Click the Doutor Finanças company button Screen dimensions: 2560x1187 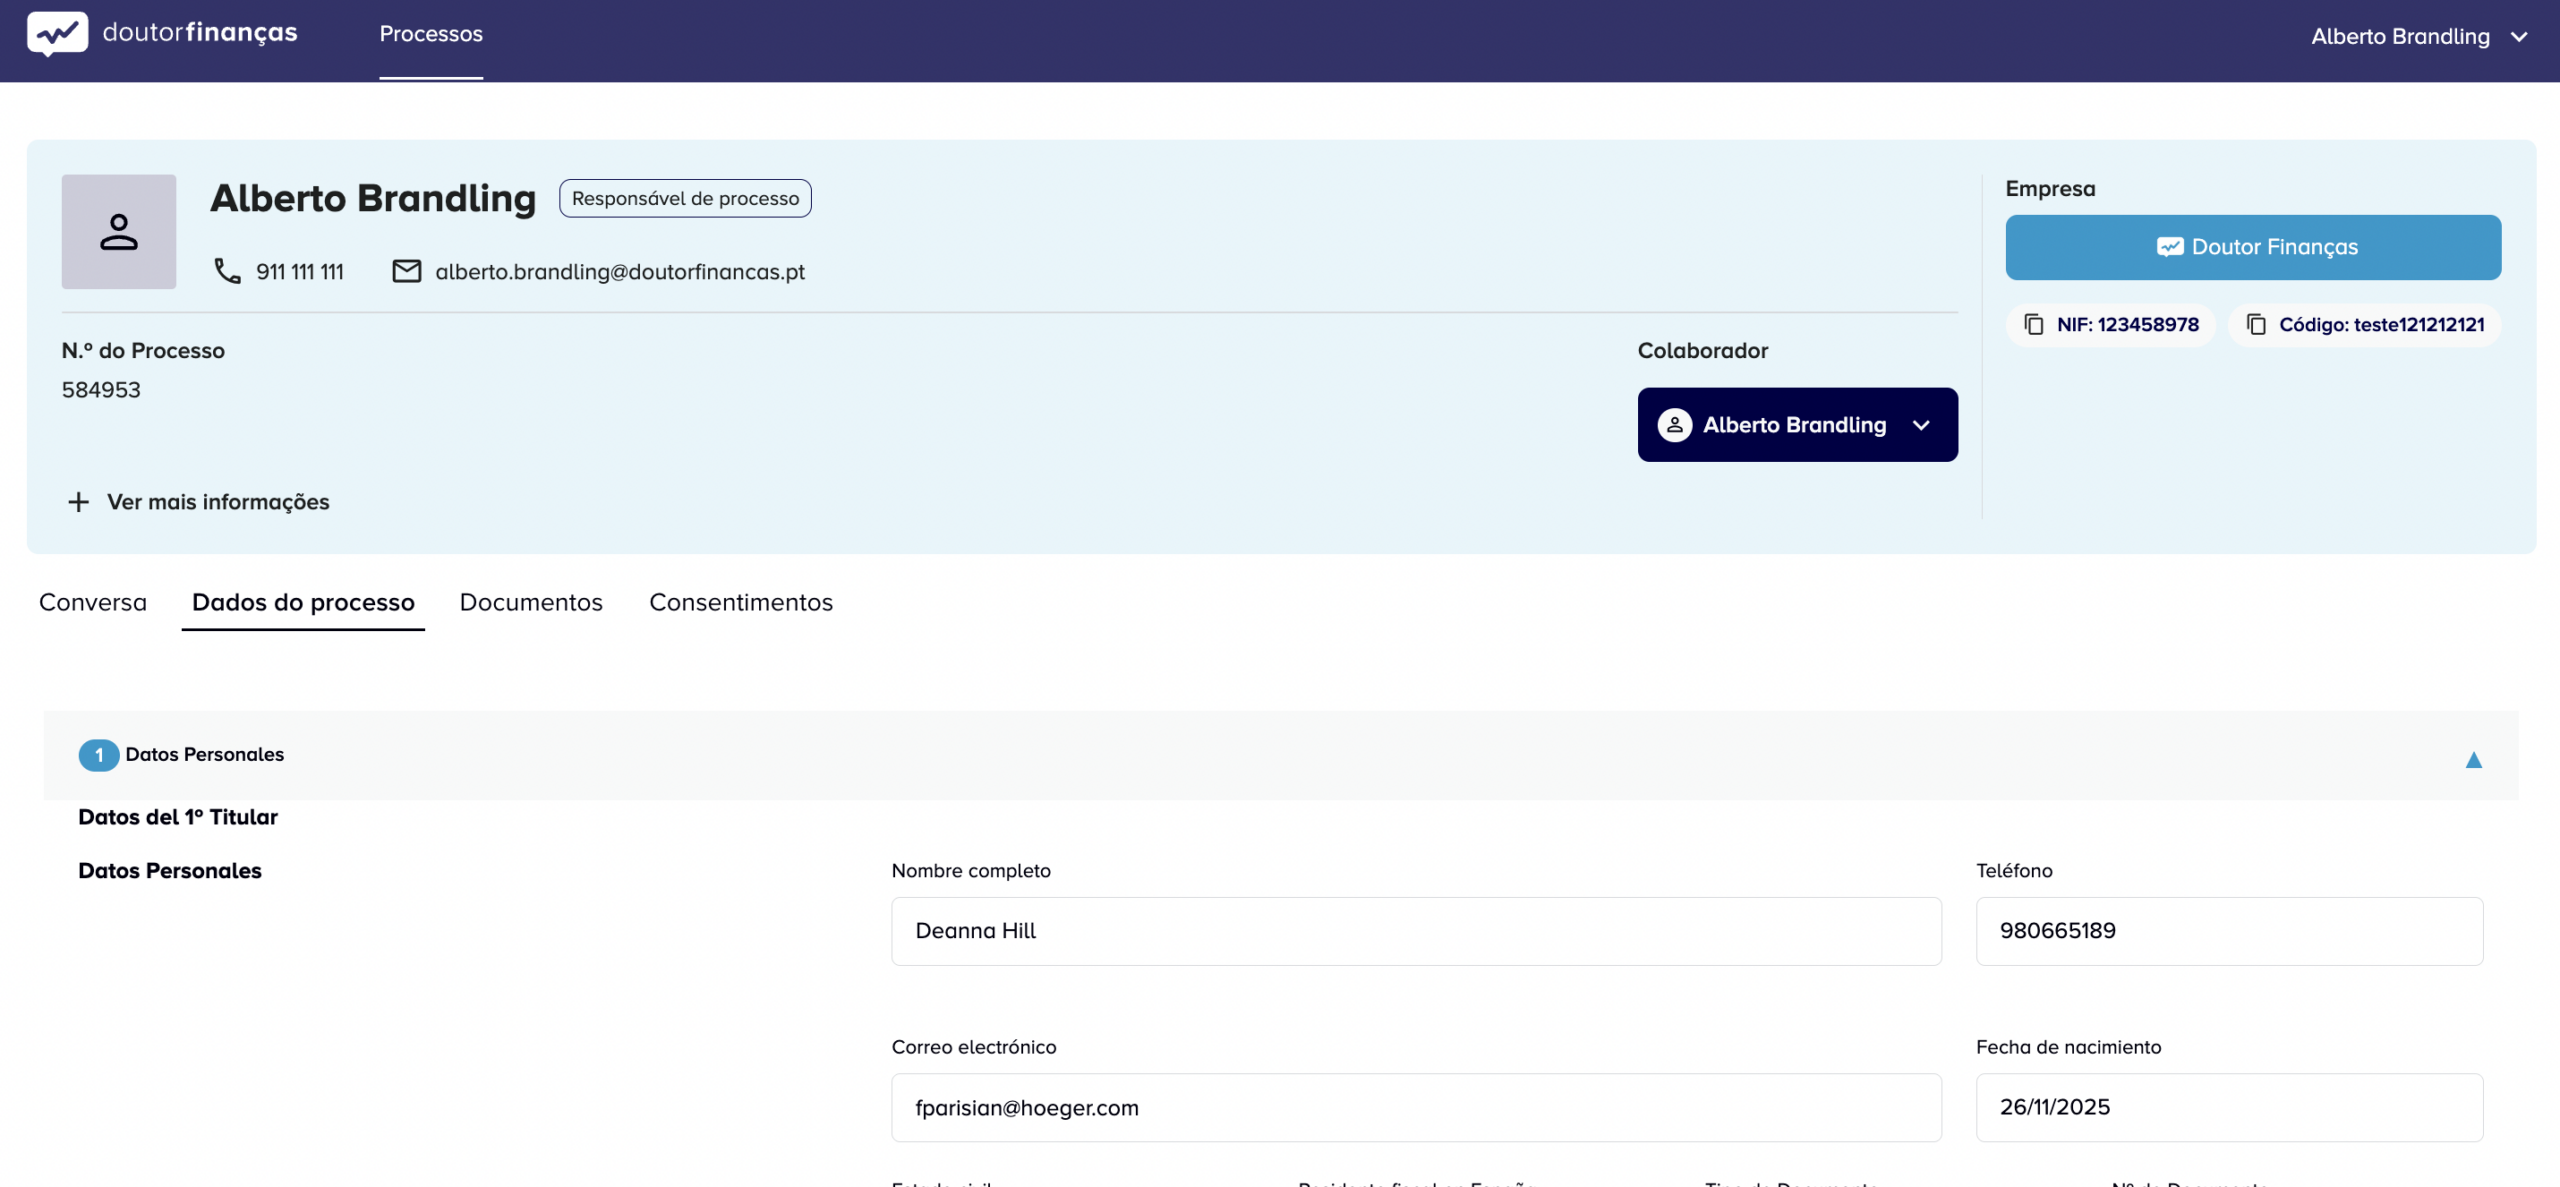(2252, 247)
